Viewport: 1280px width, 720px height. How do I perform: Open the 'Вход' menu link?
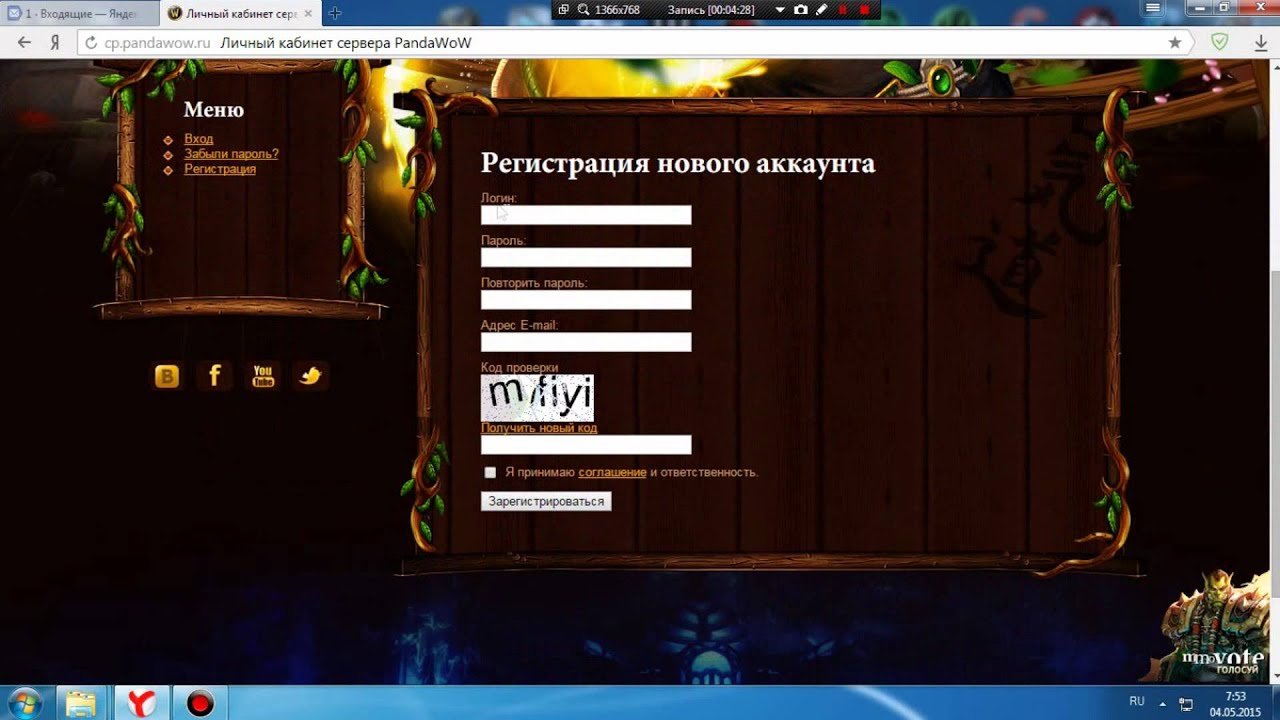[x=198, y=139]
